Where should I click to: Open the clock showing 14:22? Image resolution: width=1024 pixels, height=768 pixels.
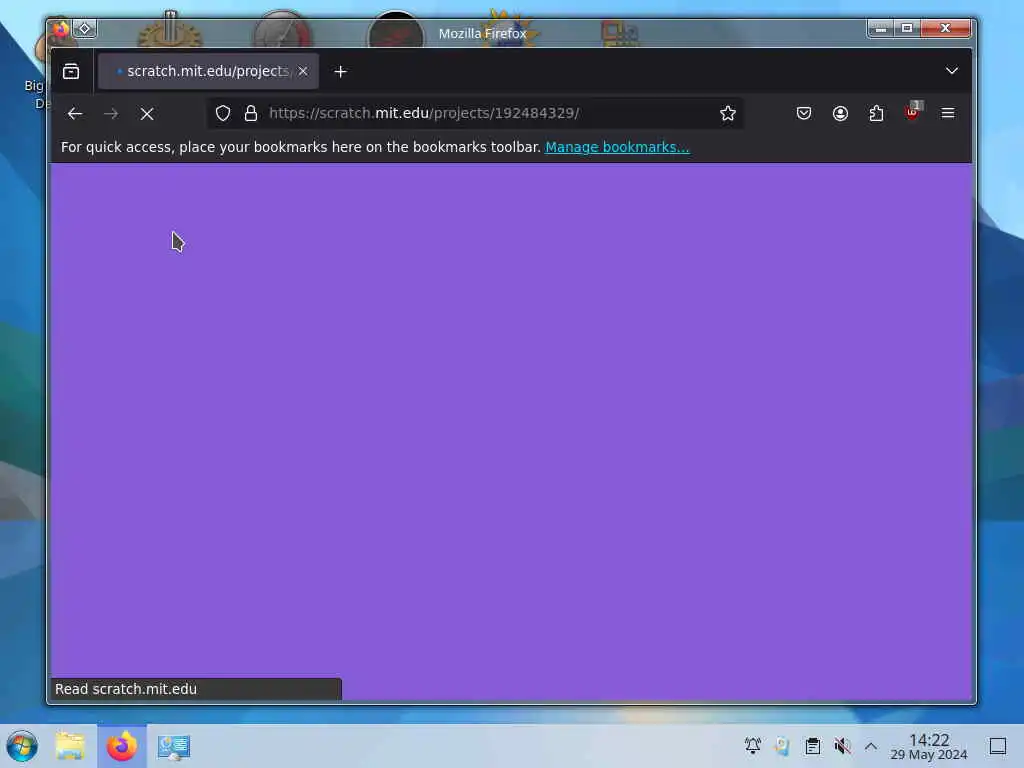(929, 746)
